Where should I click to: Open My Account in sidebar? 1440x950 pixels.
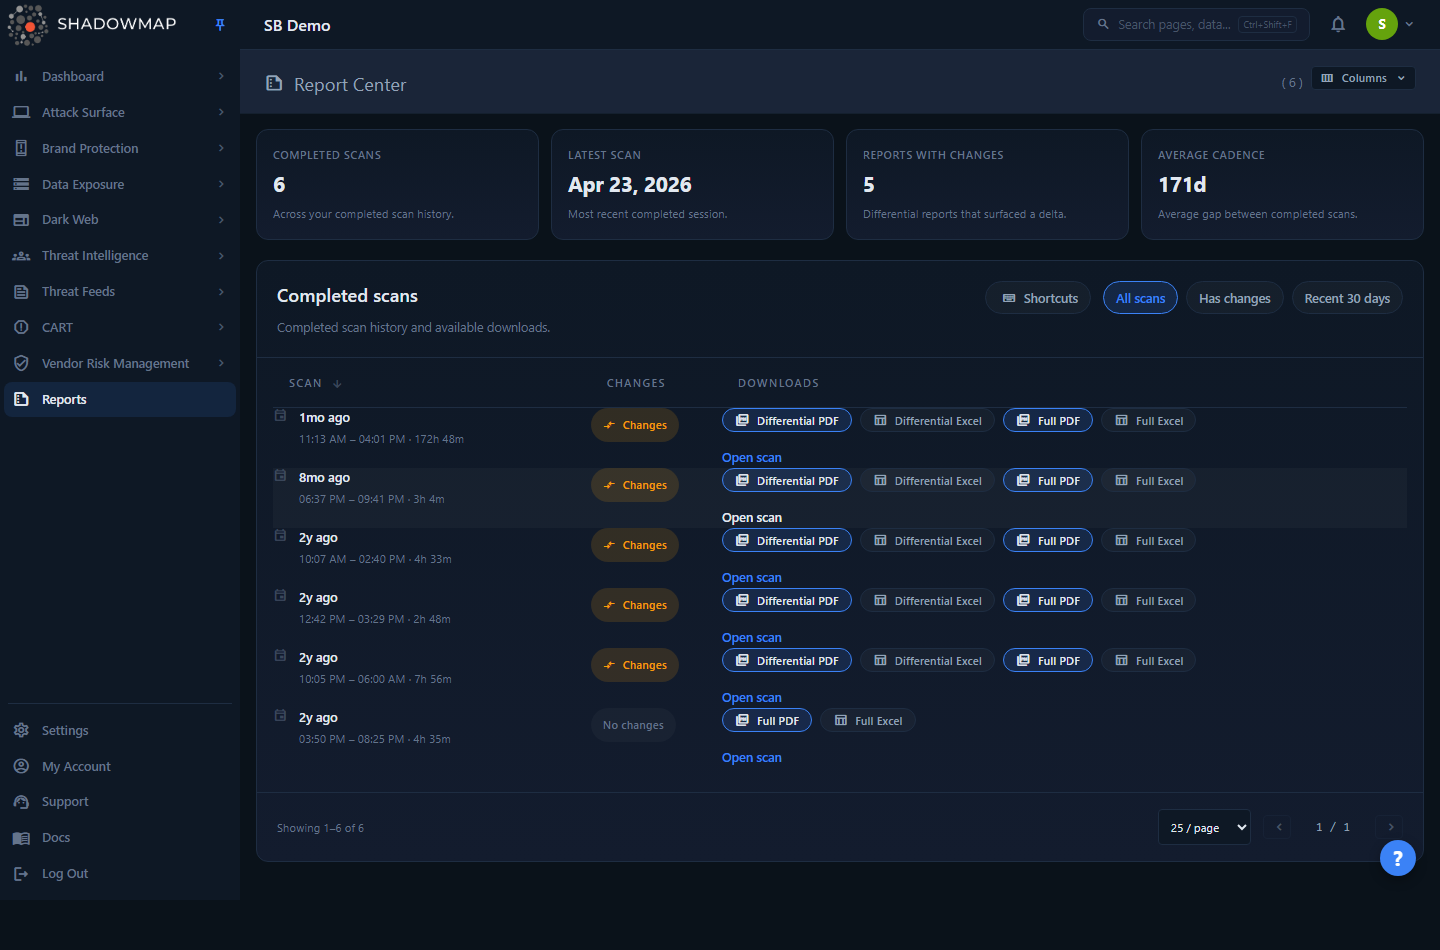click(x=120, y=766)
